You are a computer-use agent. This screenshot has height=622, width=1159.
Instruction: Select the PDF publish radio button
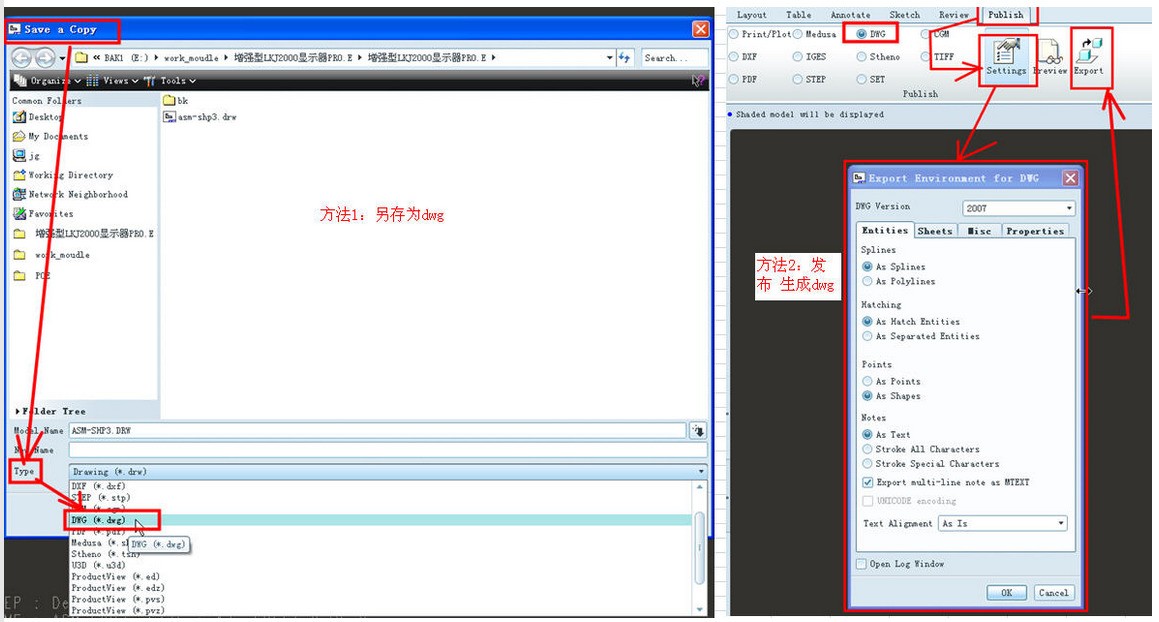[733, 79]
